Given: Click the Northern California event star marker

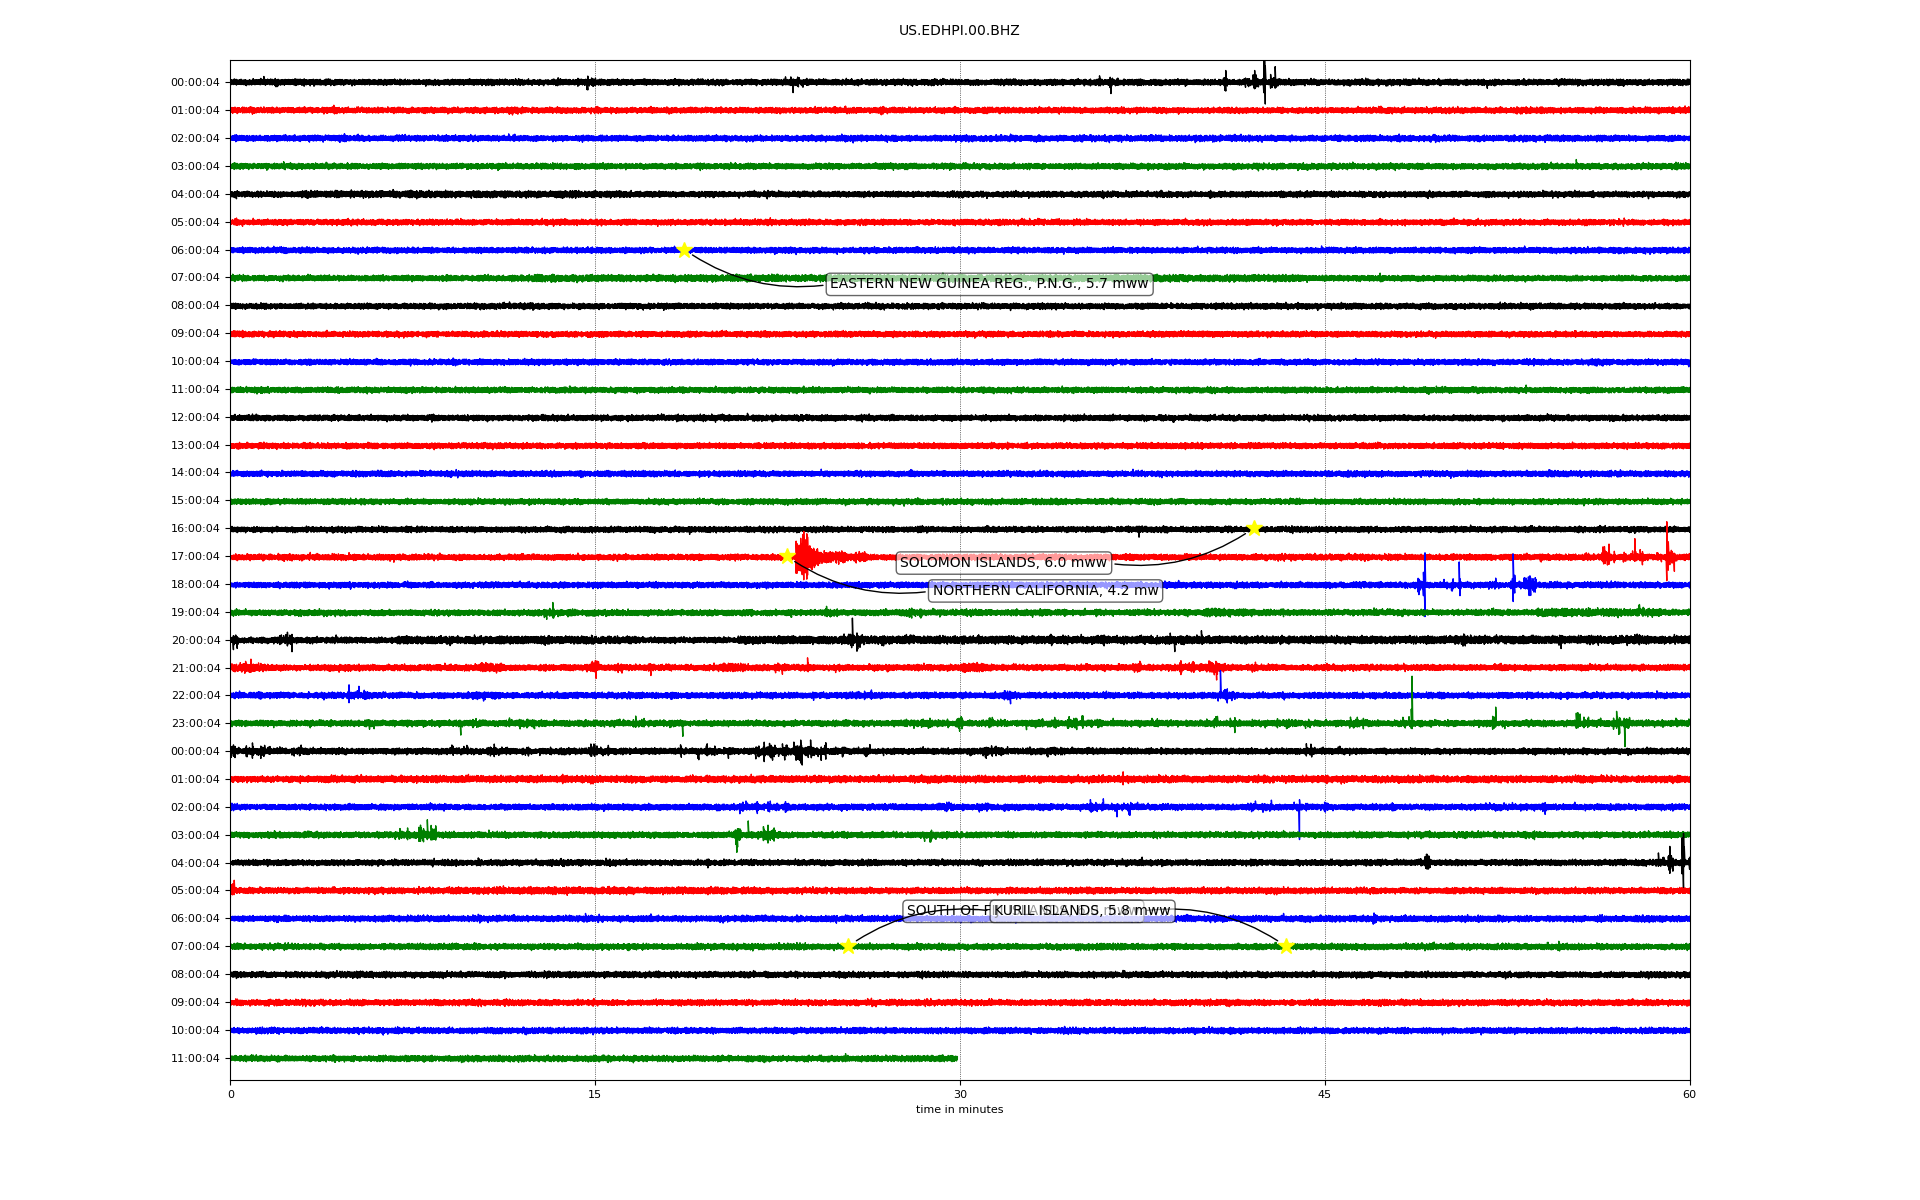Looking at the screenshot, I should click(x=787, y=556).
